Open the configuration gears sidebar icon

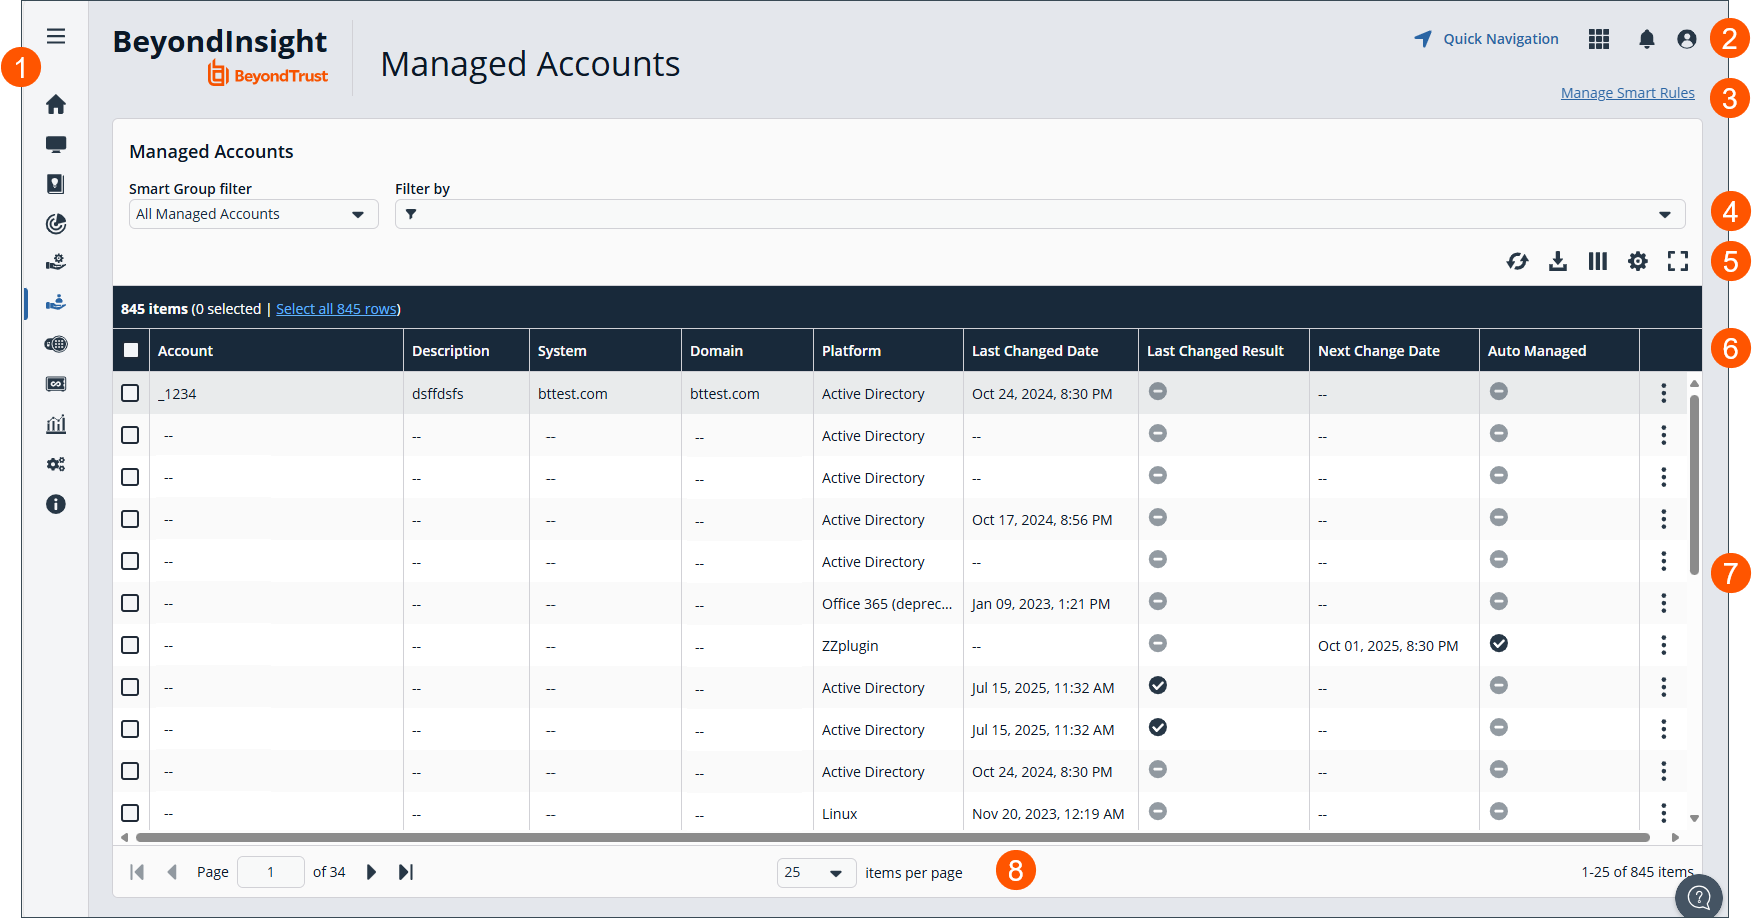tap(56, 464)
